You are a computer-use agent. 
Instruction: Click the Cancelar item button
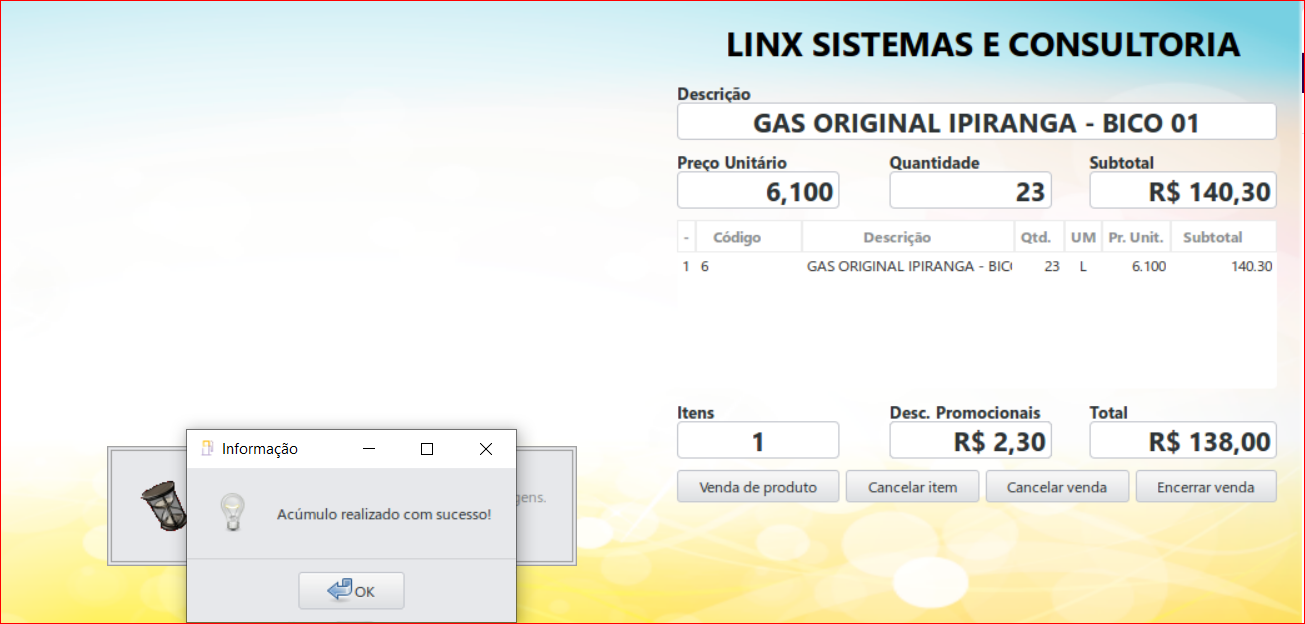pos(912,487)
